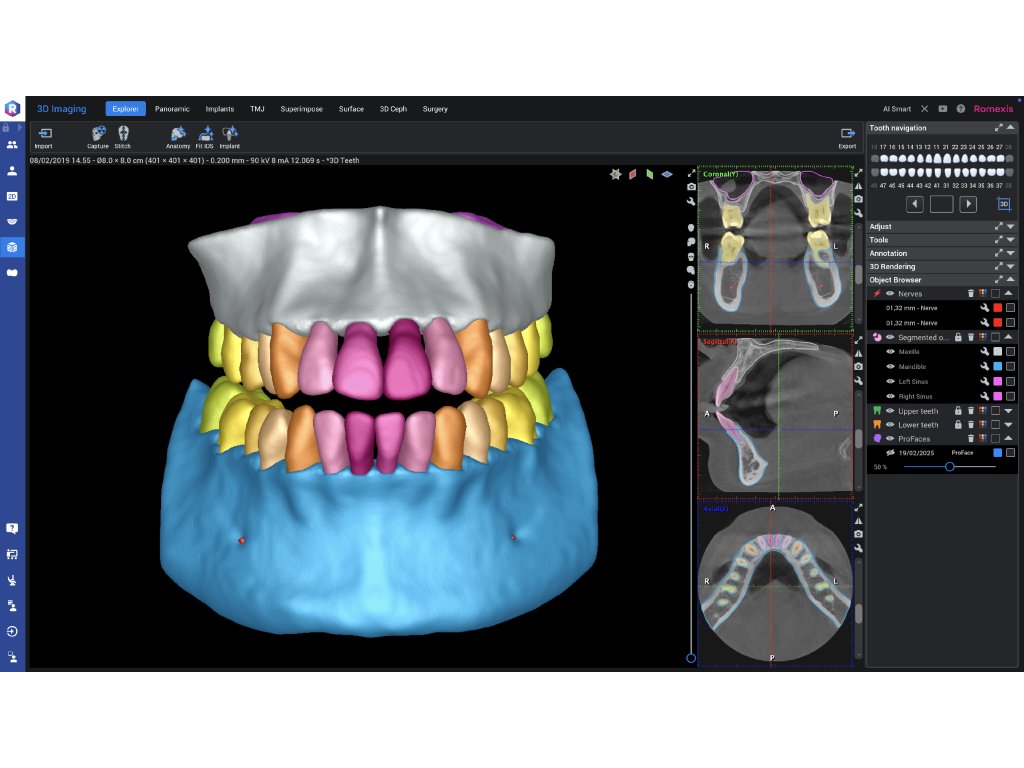
Task: Take a snapshot of the 3D view
Action: coord(691,187)
